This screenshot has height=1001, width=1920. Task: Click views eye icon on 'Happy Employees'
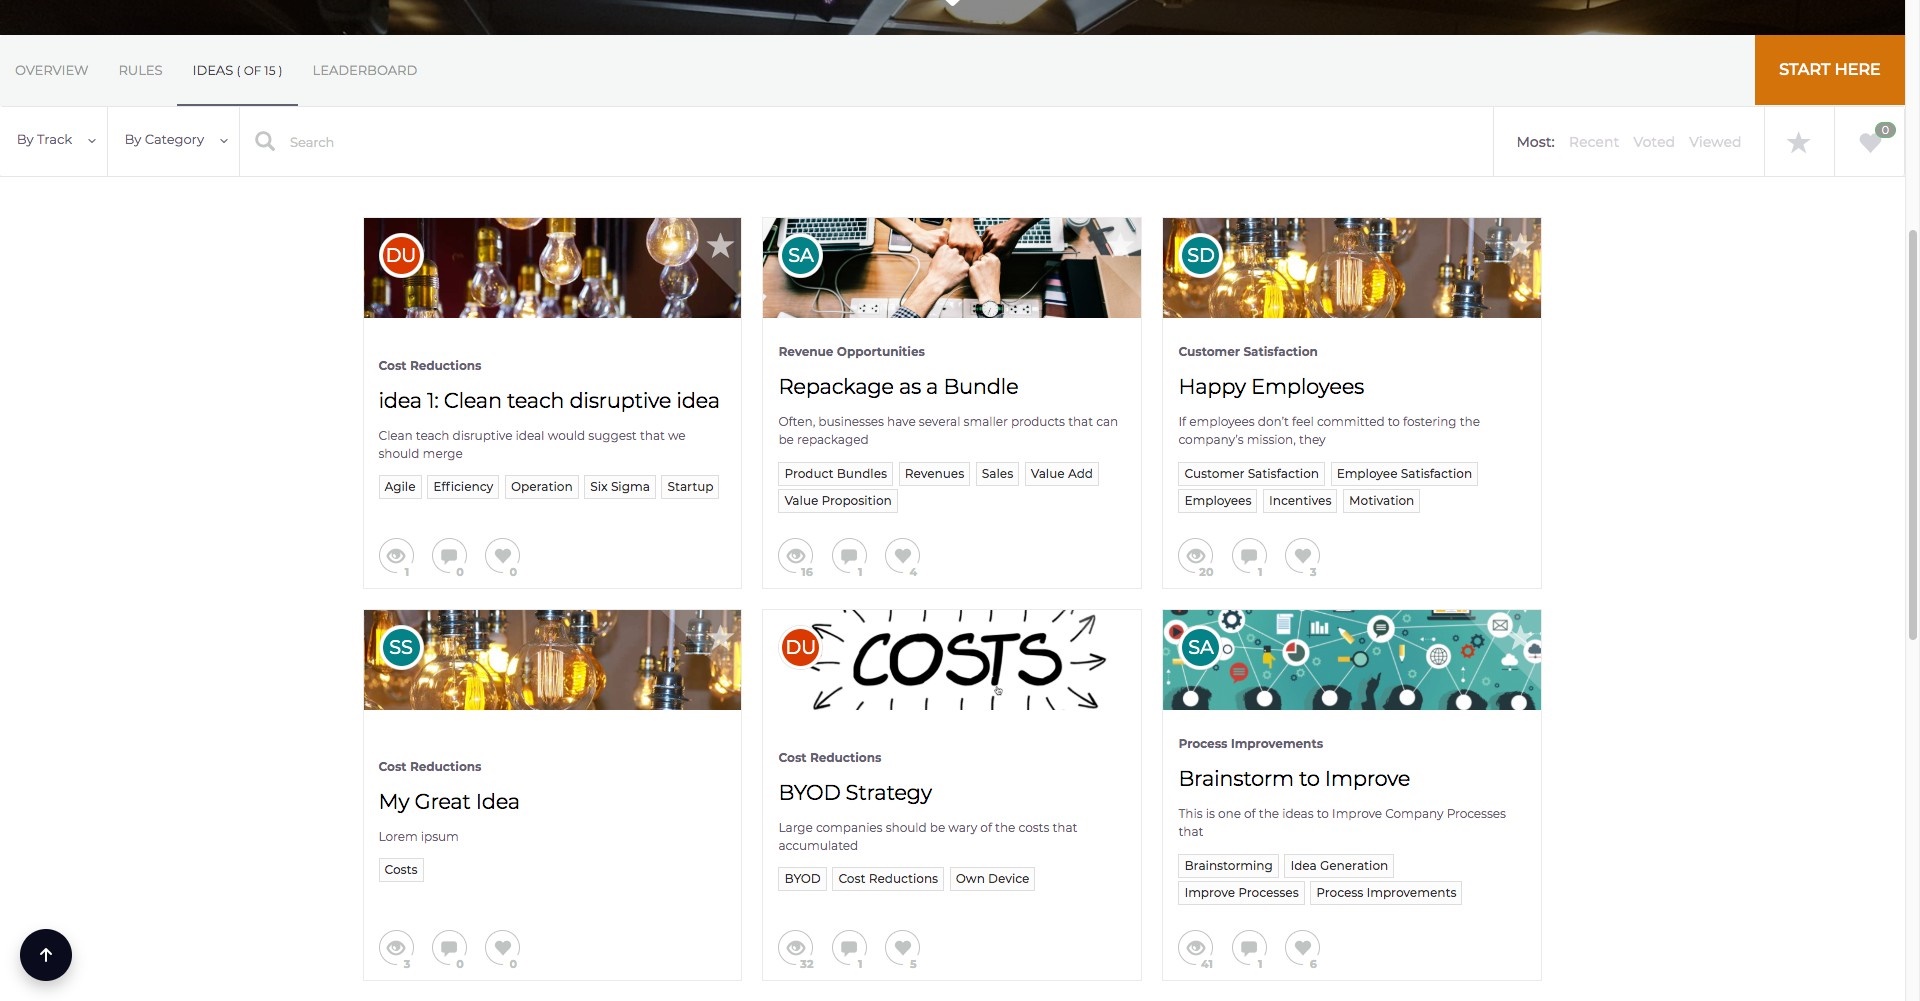[1196, 556]
